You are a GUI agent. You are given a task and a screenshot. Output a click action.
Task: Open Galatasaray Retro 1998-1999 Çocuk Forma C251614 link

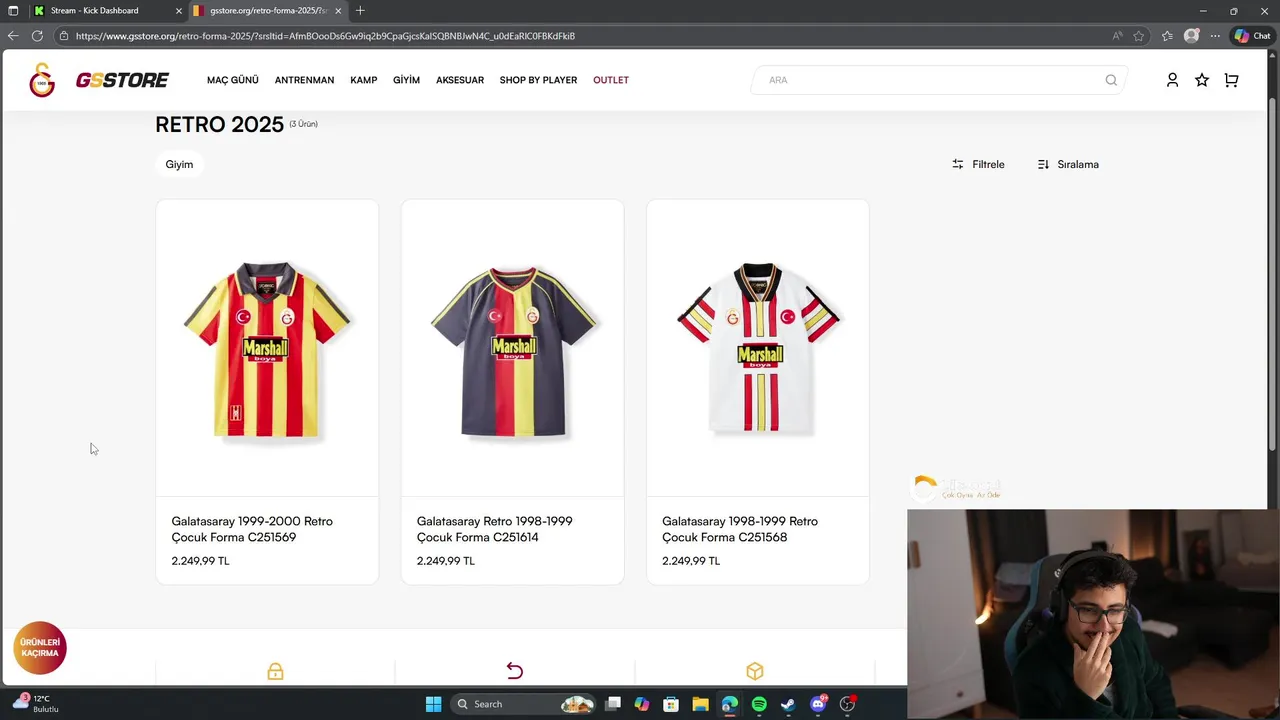495,529
